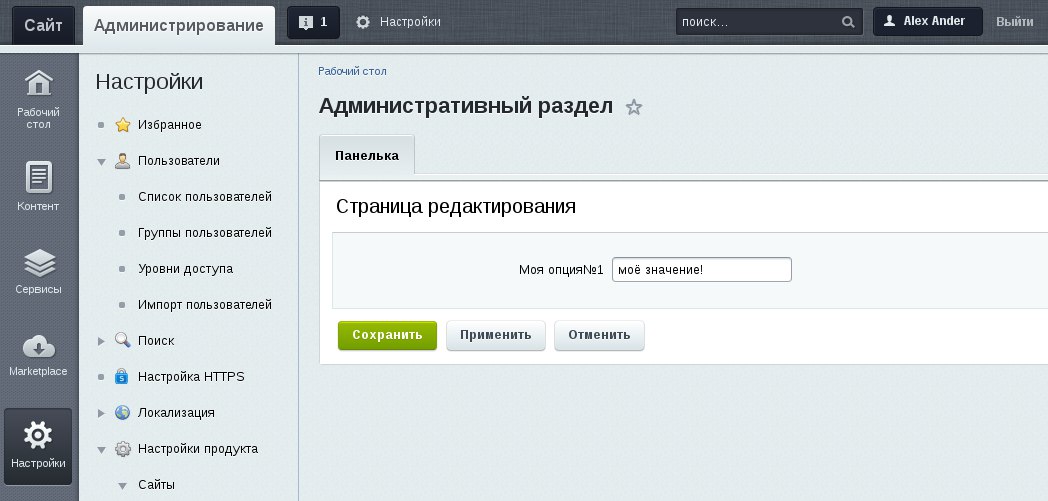The height and width of the screenshot is (501, 1048).
Task: Open the Сервисы sidebar layers icon
Action: [39, 263]
